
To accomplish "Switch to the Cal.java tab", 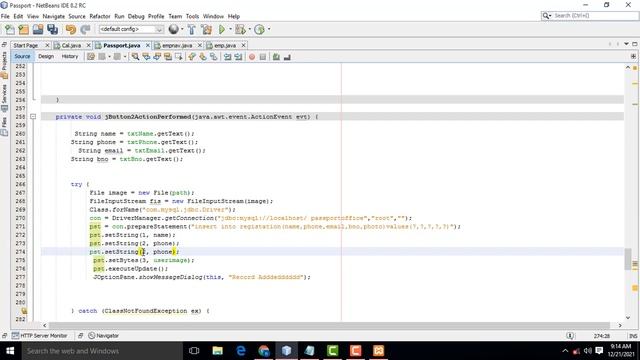I will point(71,45).
